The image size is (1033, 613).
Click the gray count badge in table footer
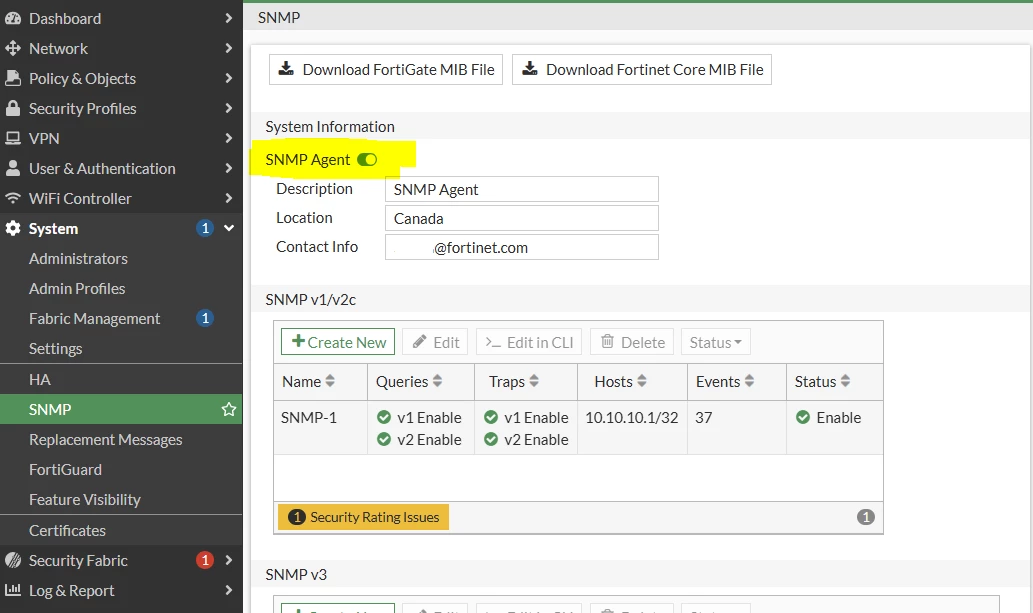point(866,517)
